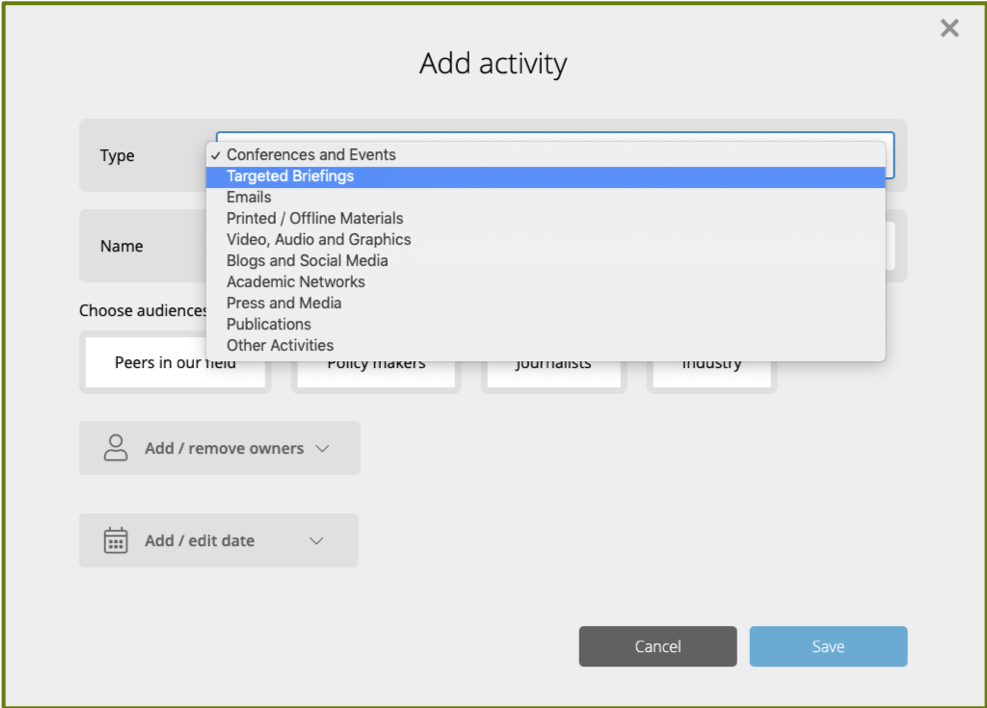This screenshot has height=708, width=987.
Task: Expand the Add / edit date chevron
Action: 316,541
